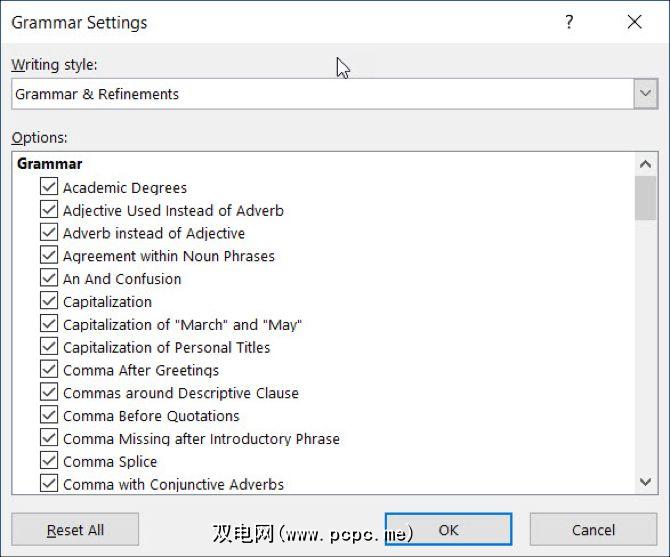Uncheck Comma After Greetings option
Screen dimensions: 670x557
49,370
